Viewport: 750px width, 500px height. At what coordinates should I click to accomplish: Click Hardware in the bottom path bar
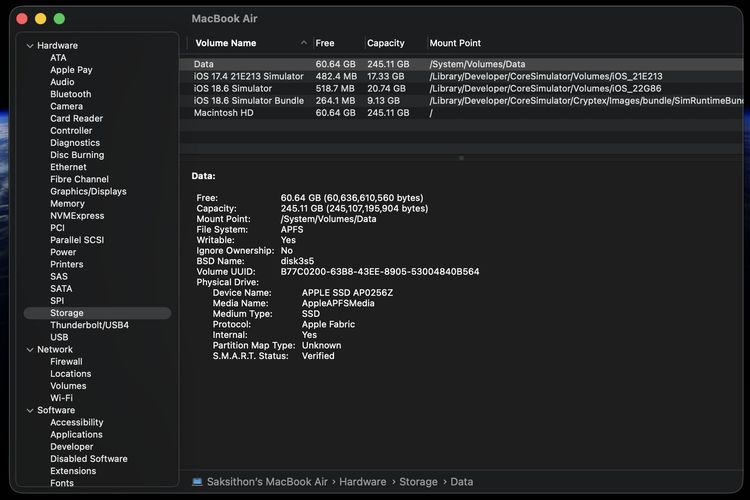362,482
